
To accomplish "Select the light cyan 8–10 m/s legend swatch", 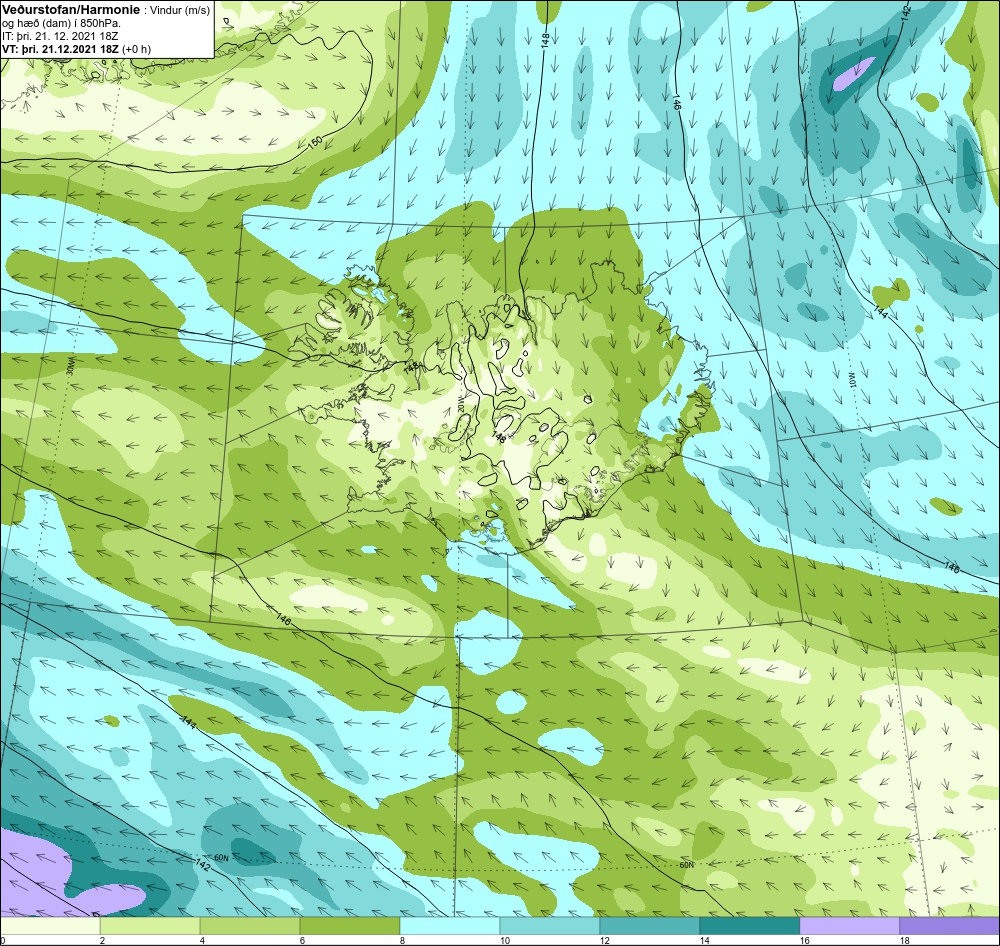I will click(x=450, y=926).
